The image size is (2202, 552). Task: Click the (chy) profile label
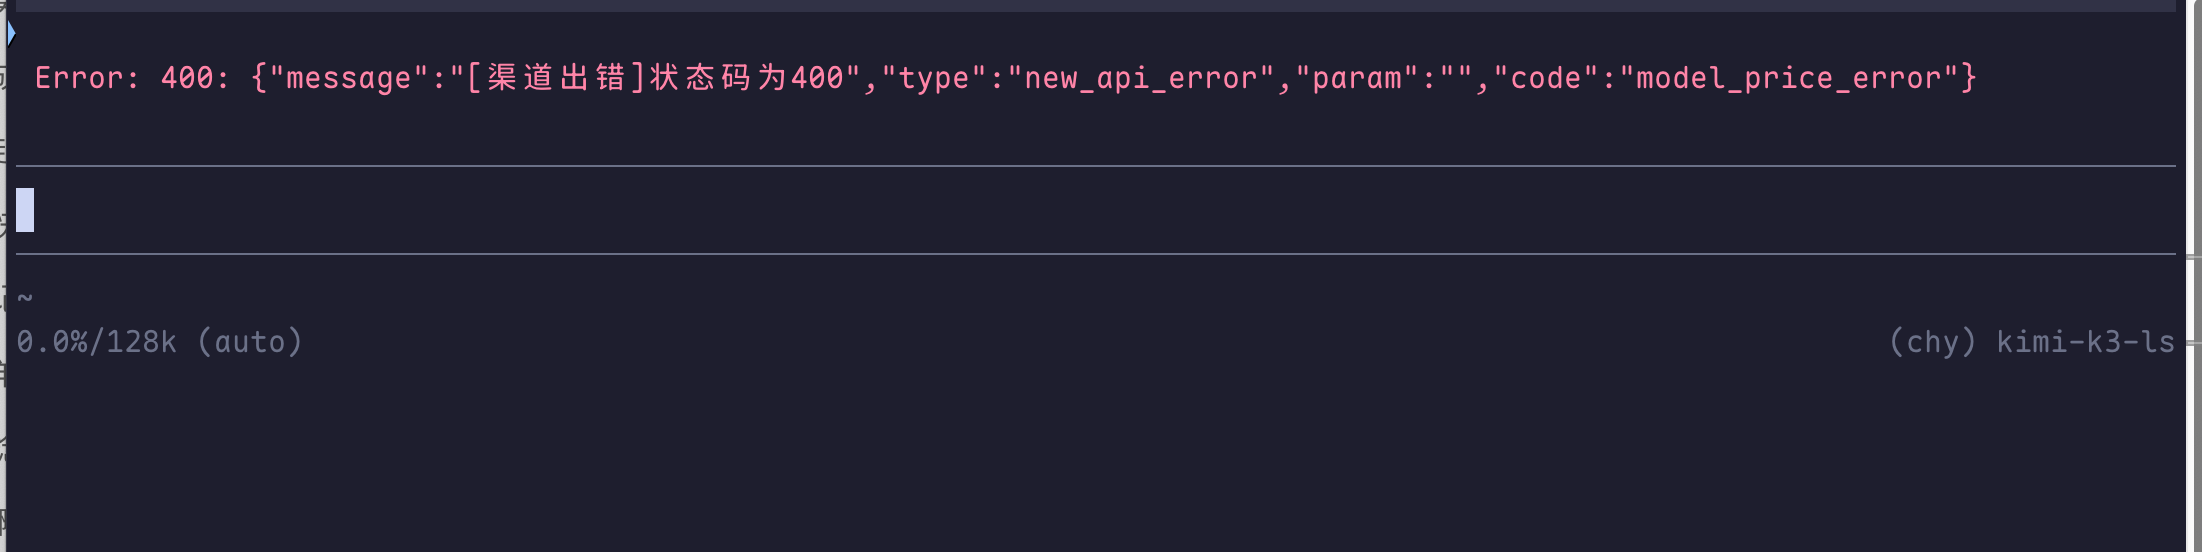pos(1933,342)
